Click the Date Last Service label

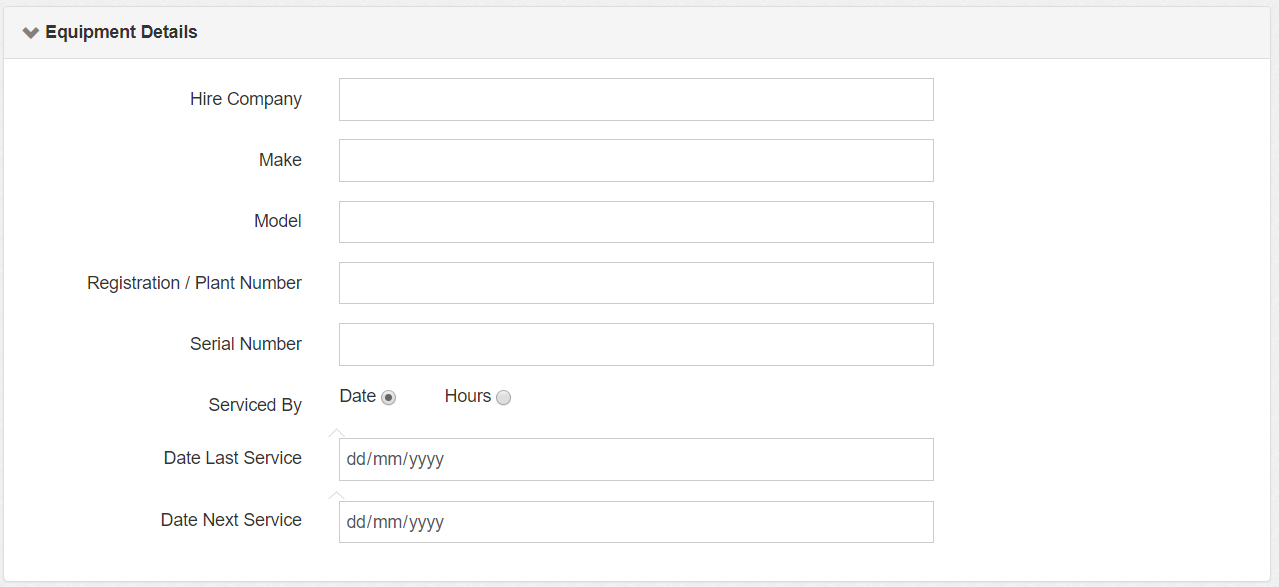point(233,458)
